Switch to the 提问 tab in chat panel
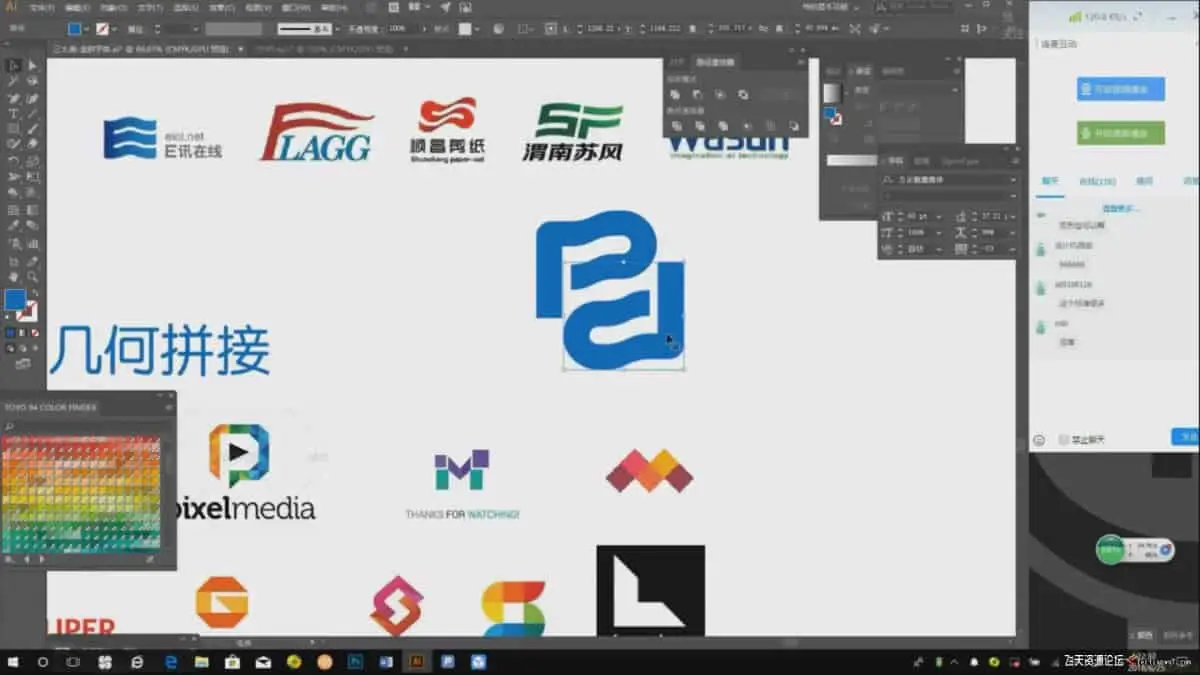 (x=1144, y=181)
